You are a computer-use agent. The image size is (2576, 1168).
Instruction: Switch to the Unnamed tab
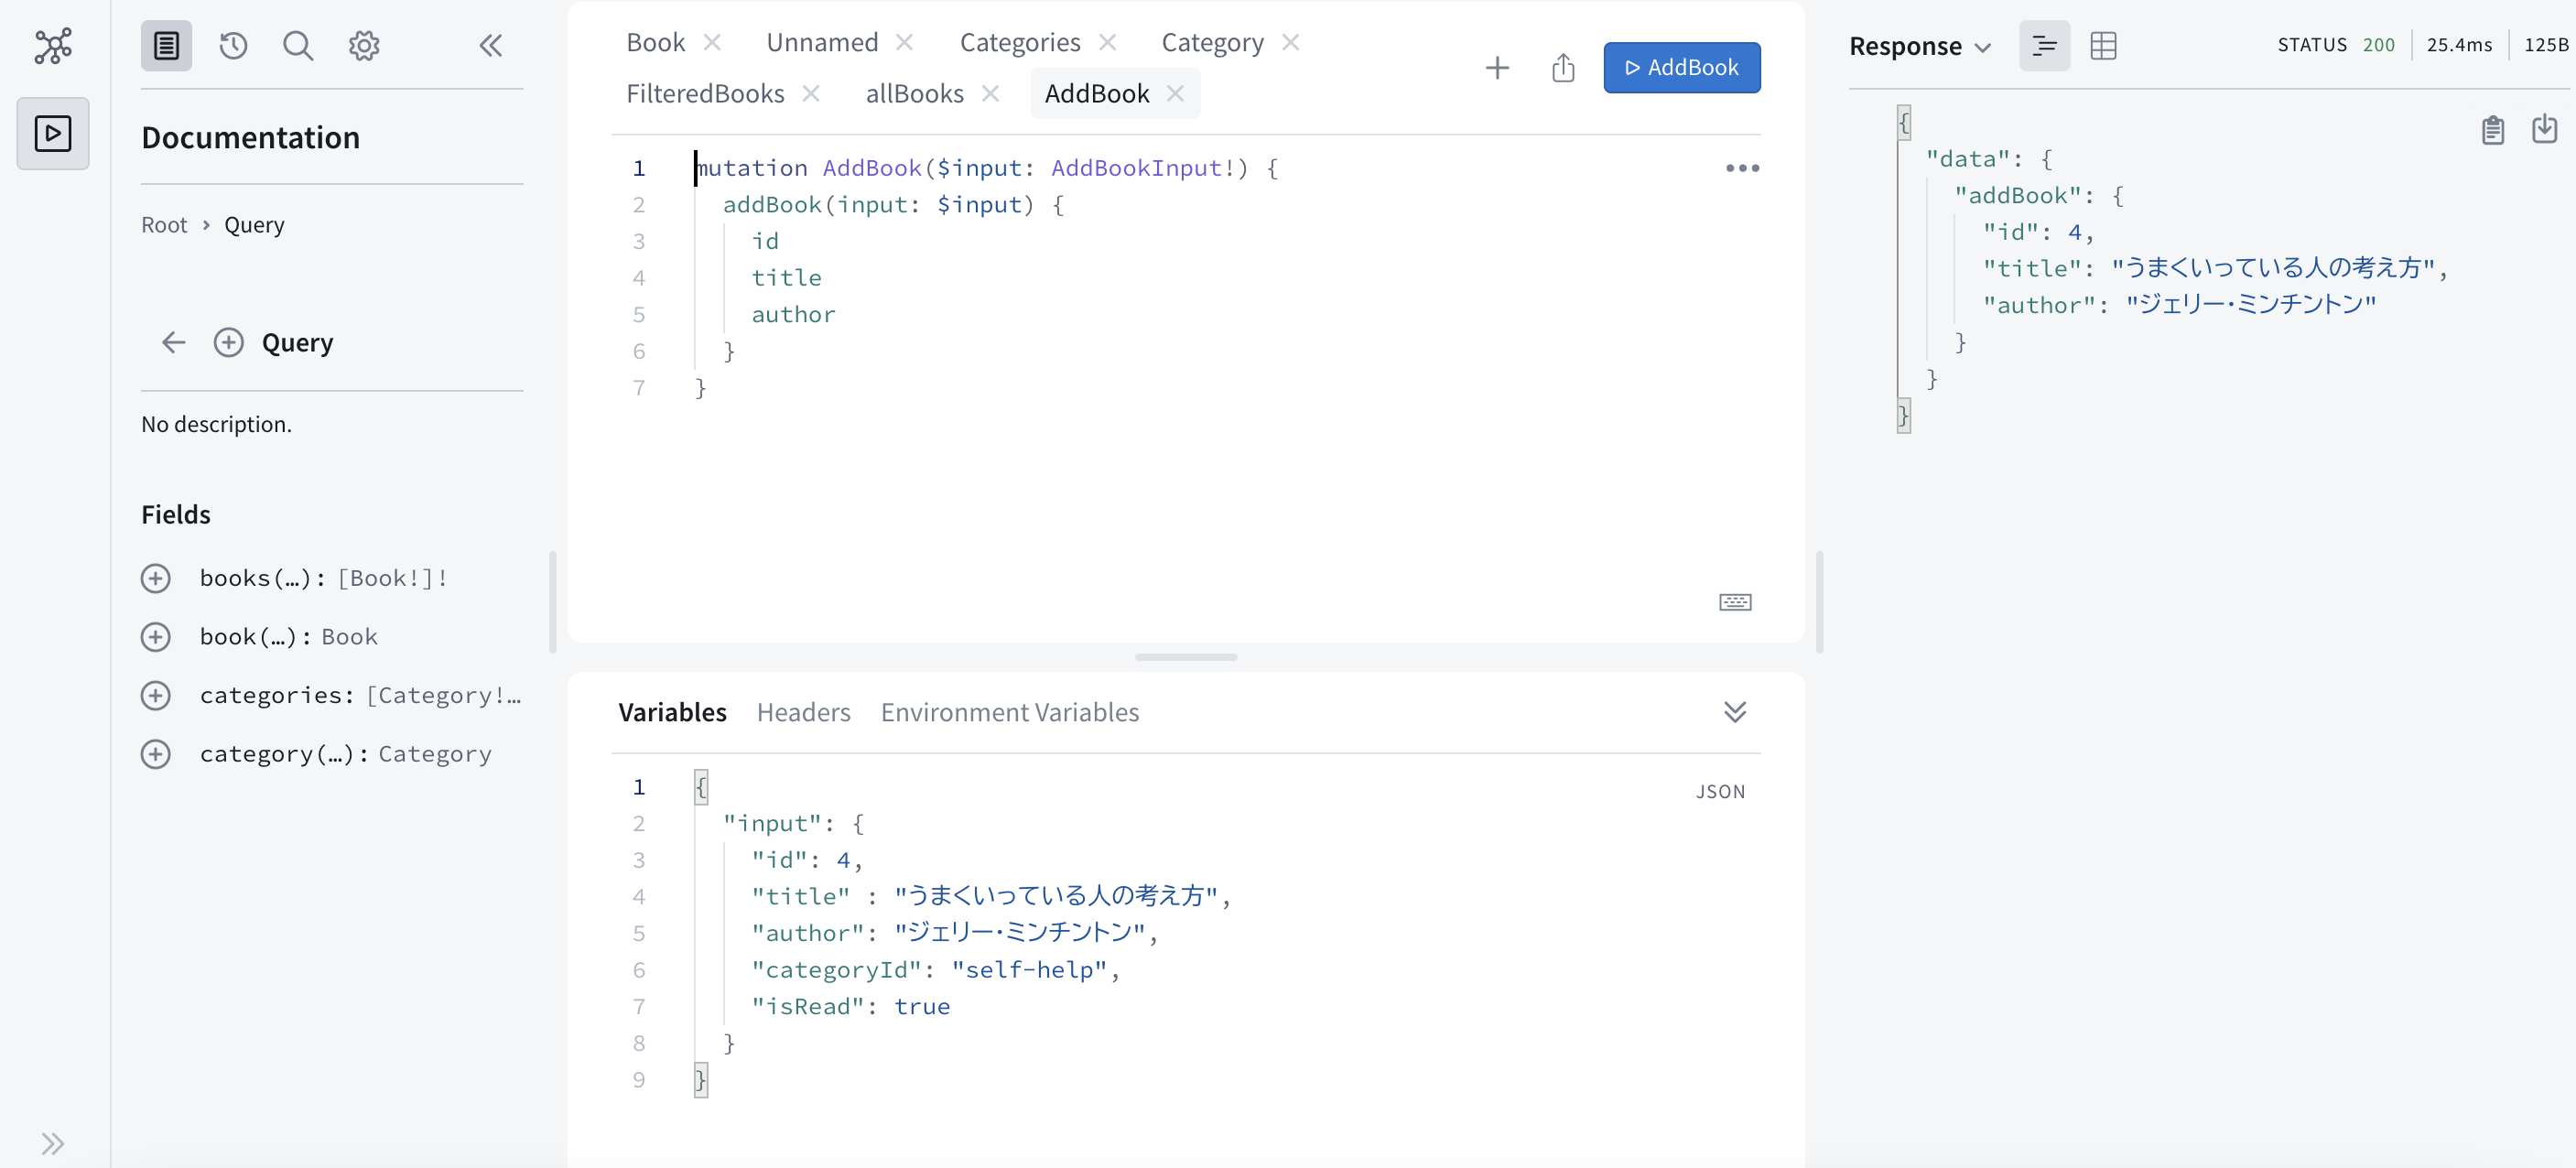click(822, 42)
